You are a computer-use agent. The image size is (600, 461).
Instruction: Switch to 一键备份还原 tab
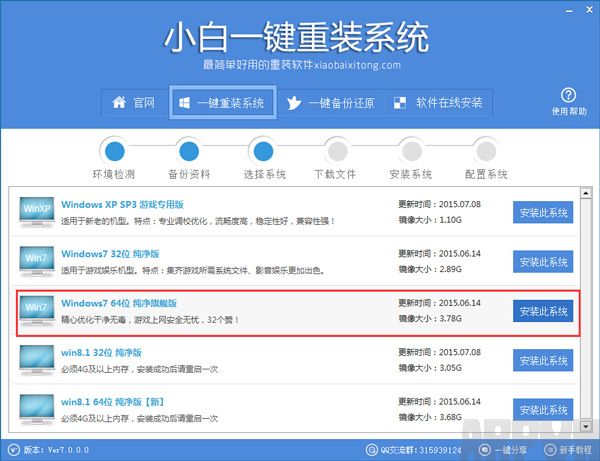pos(329,102)
